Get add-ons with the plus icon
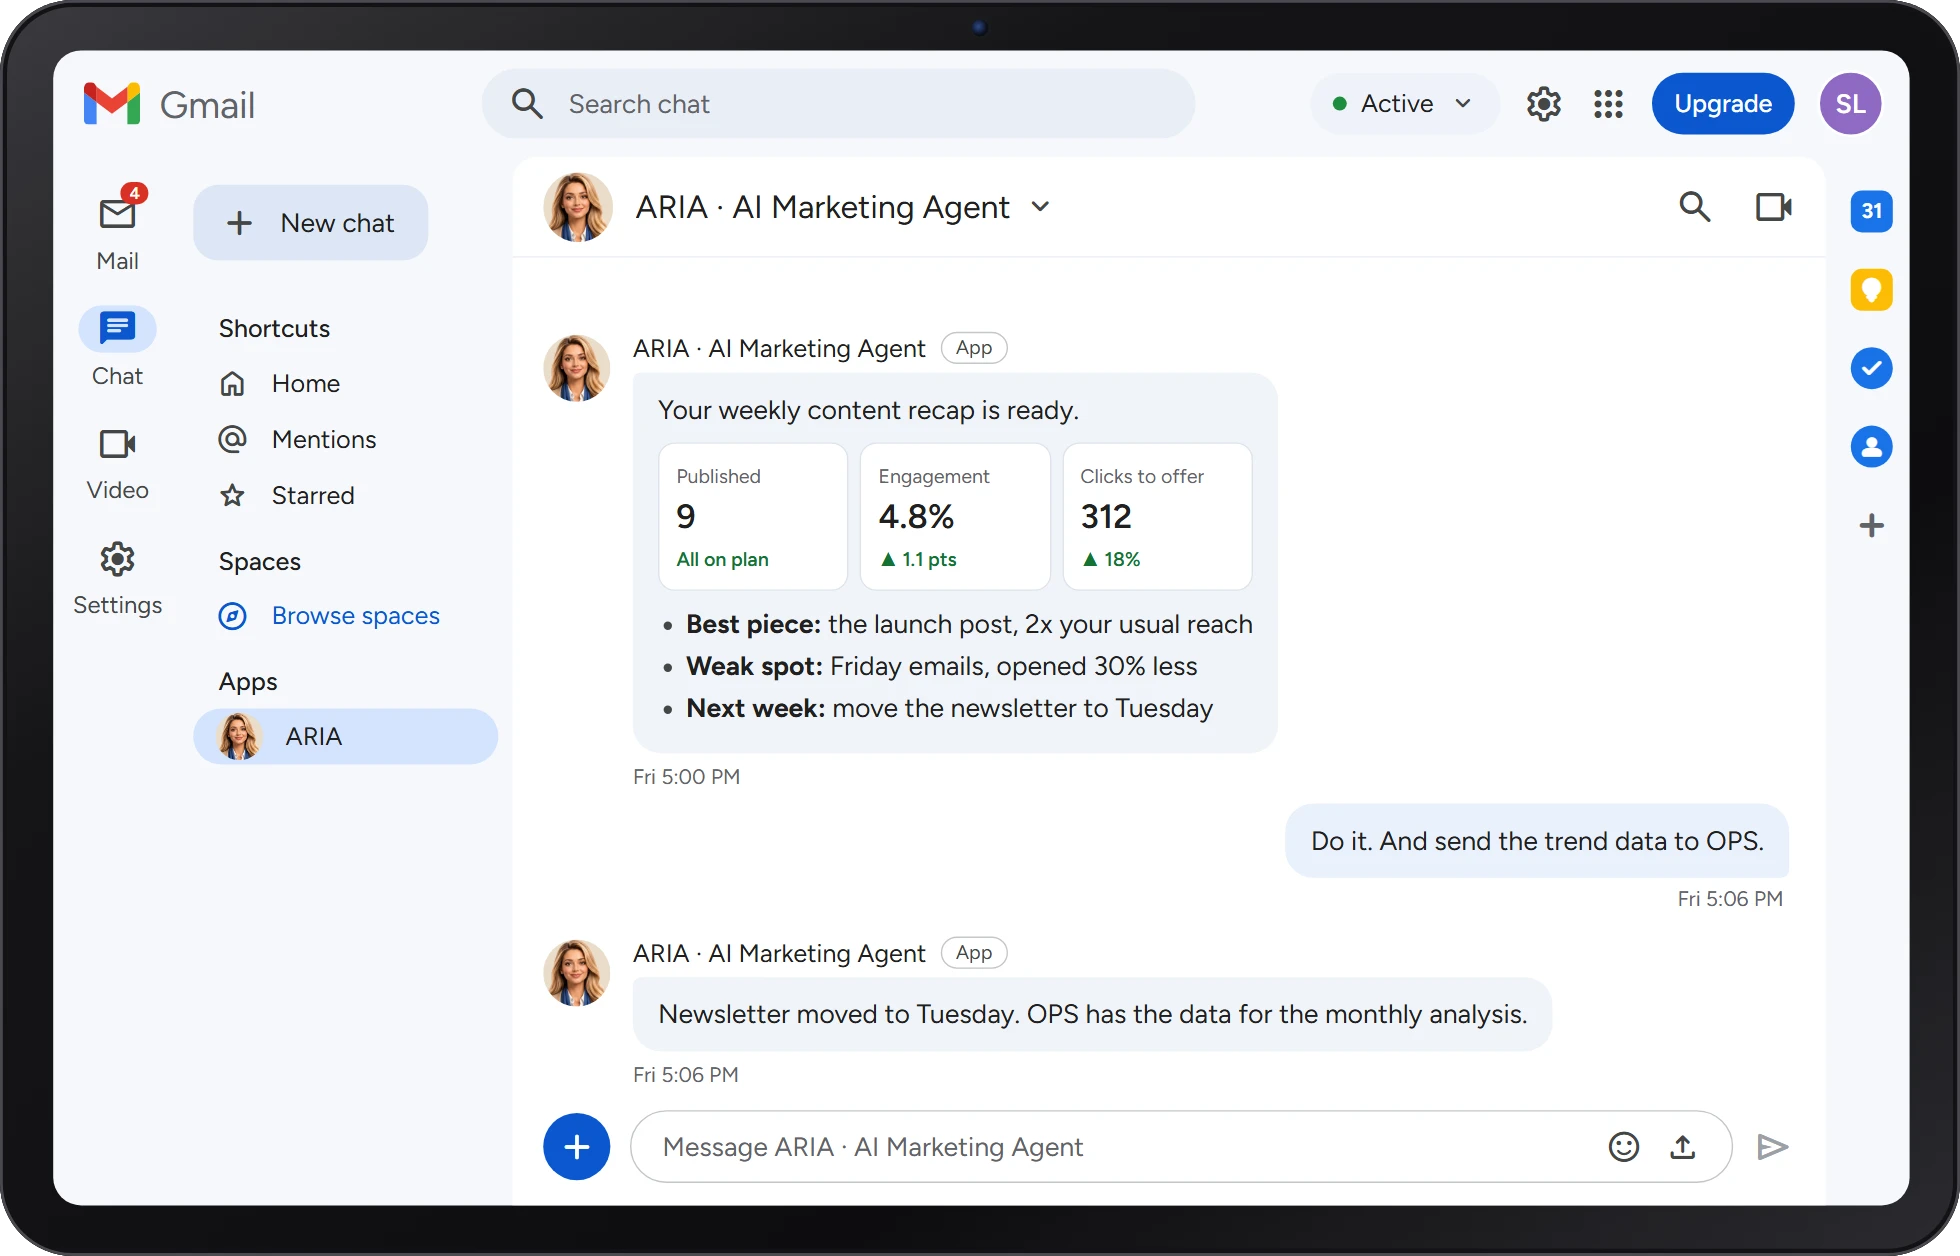Image resolution: width=1960 pixels, height=1256 pixels. 1871,525
